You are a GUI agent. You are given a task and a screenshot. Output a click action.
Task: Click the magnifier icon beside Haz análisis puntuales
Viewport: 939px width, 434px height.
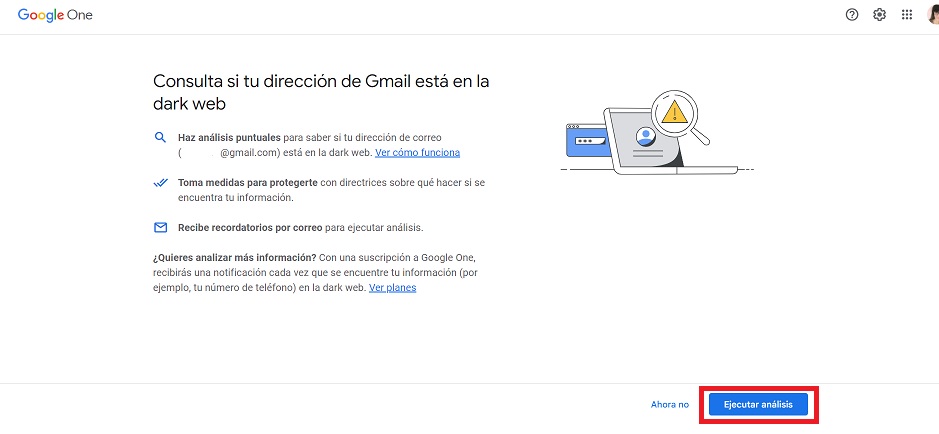(x=160, y=137)
